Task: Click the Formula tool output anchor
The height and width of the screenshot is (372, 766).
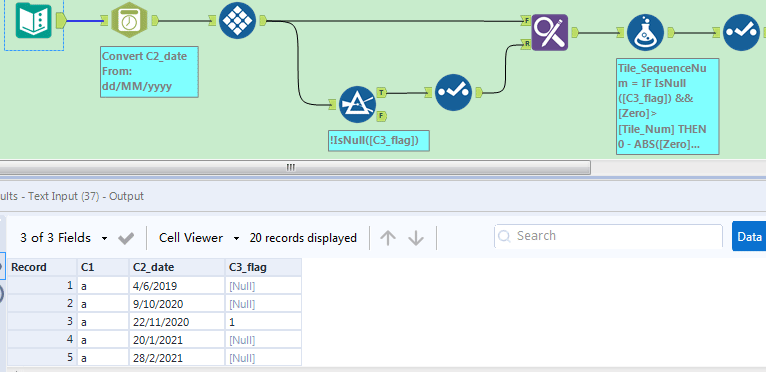Action: [x=670, y=32]
